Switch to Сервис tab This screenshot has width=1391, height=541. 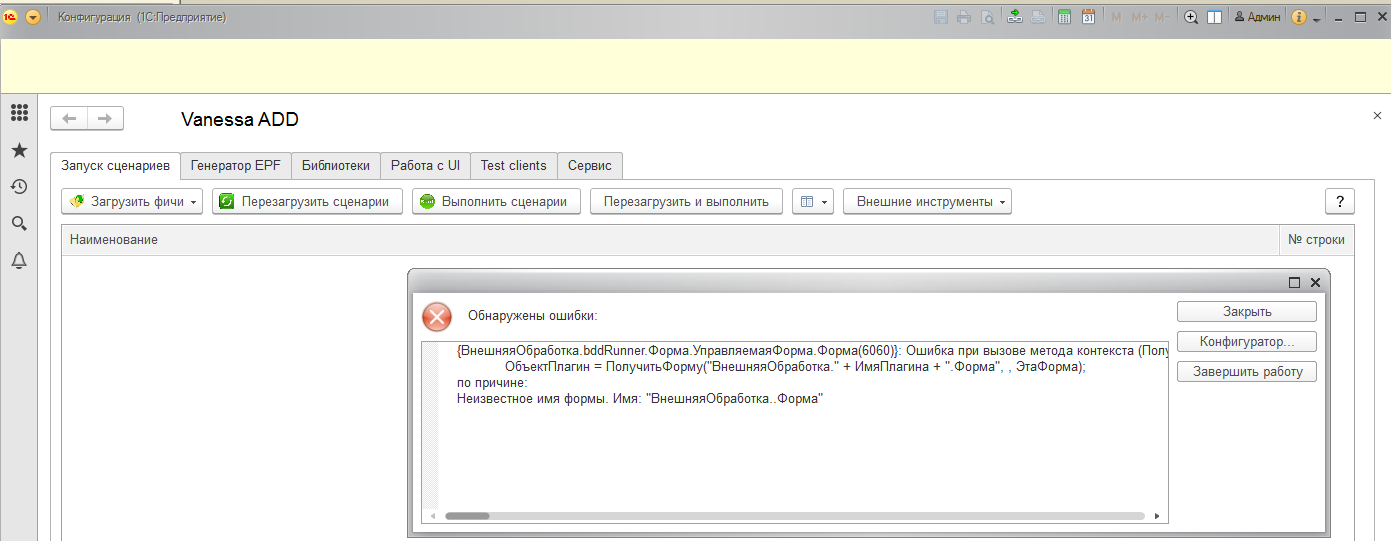[590, 165]
